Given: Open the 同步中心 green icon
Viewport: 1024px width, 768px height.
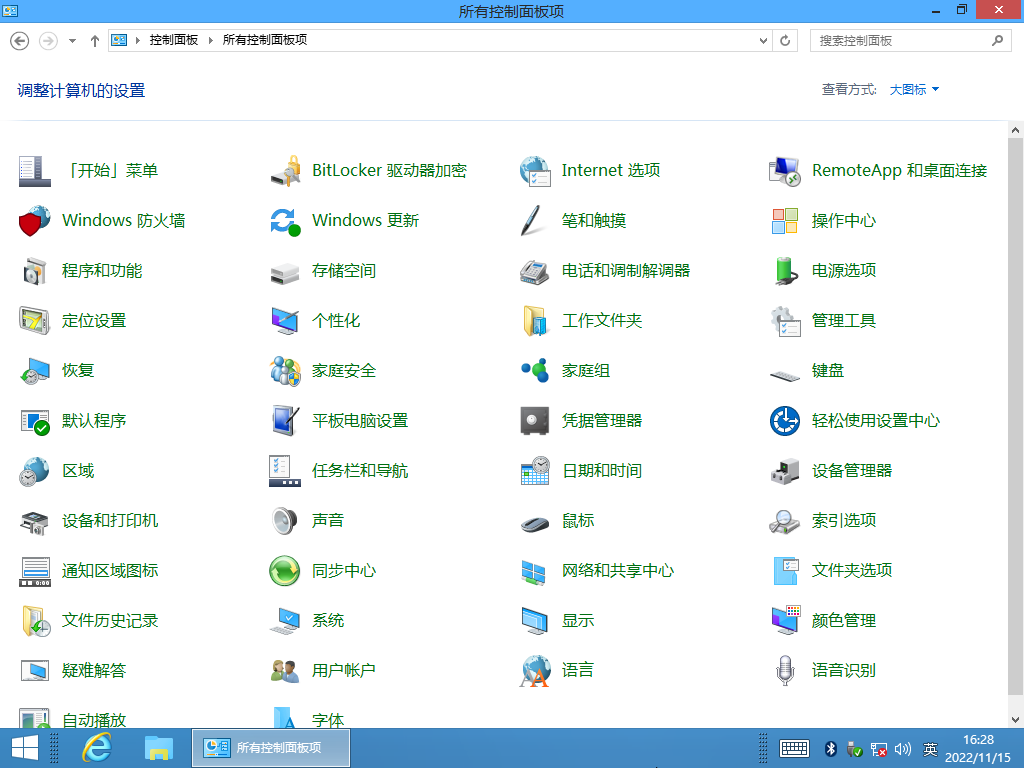Looking at the screenshot, I should pos(285,571).
